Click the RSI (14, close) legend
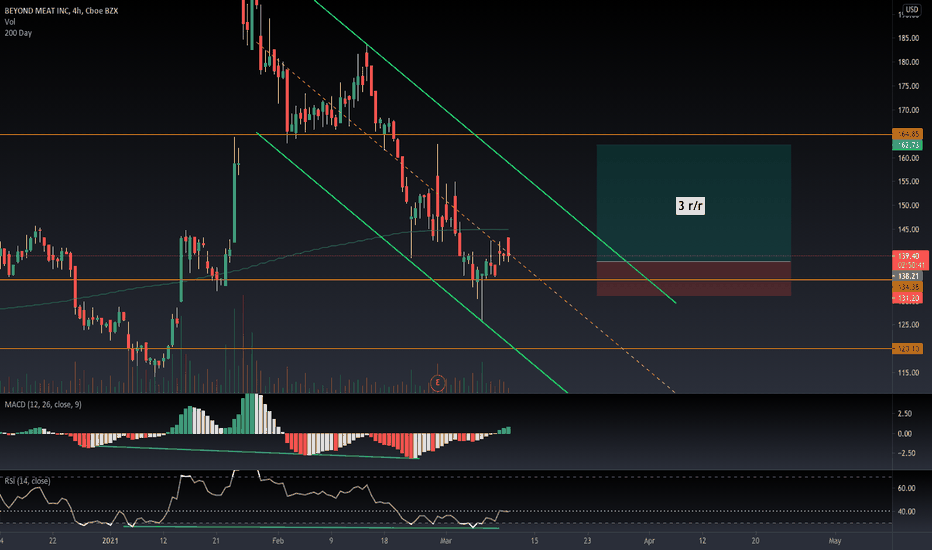The height and width of the screenshot is (550, 932). pos(27,480)
